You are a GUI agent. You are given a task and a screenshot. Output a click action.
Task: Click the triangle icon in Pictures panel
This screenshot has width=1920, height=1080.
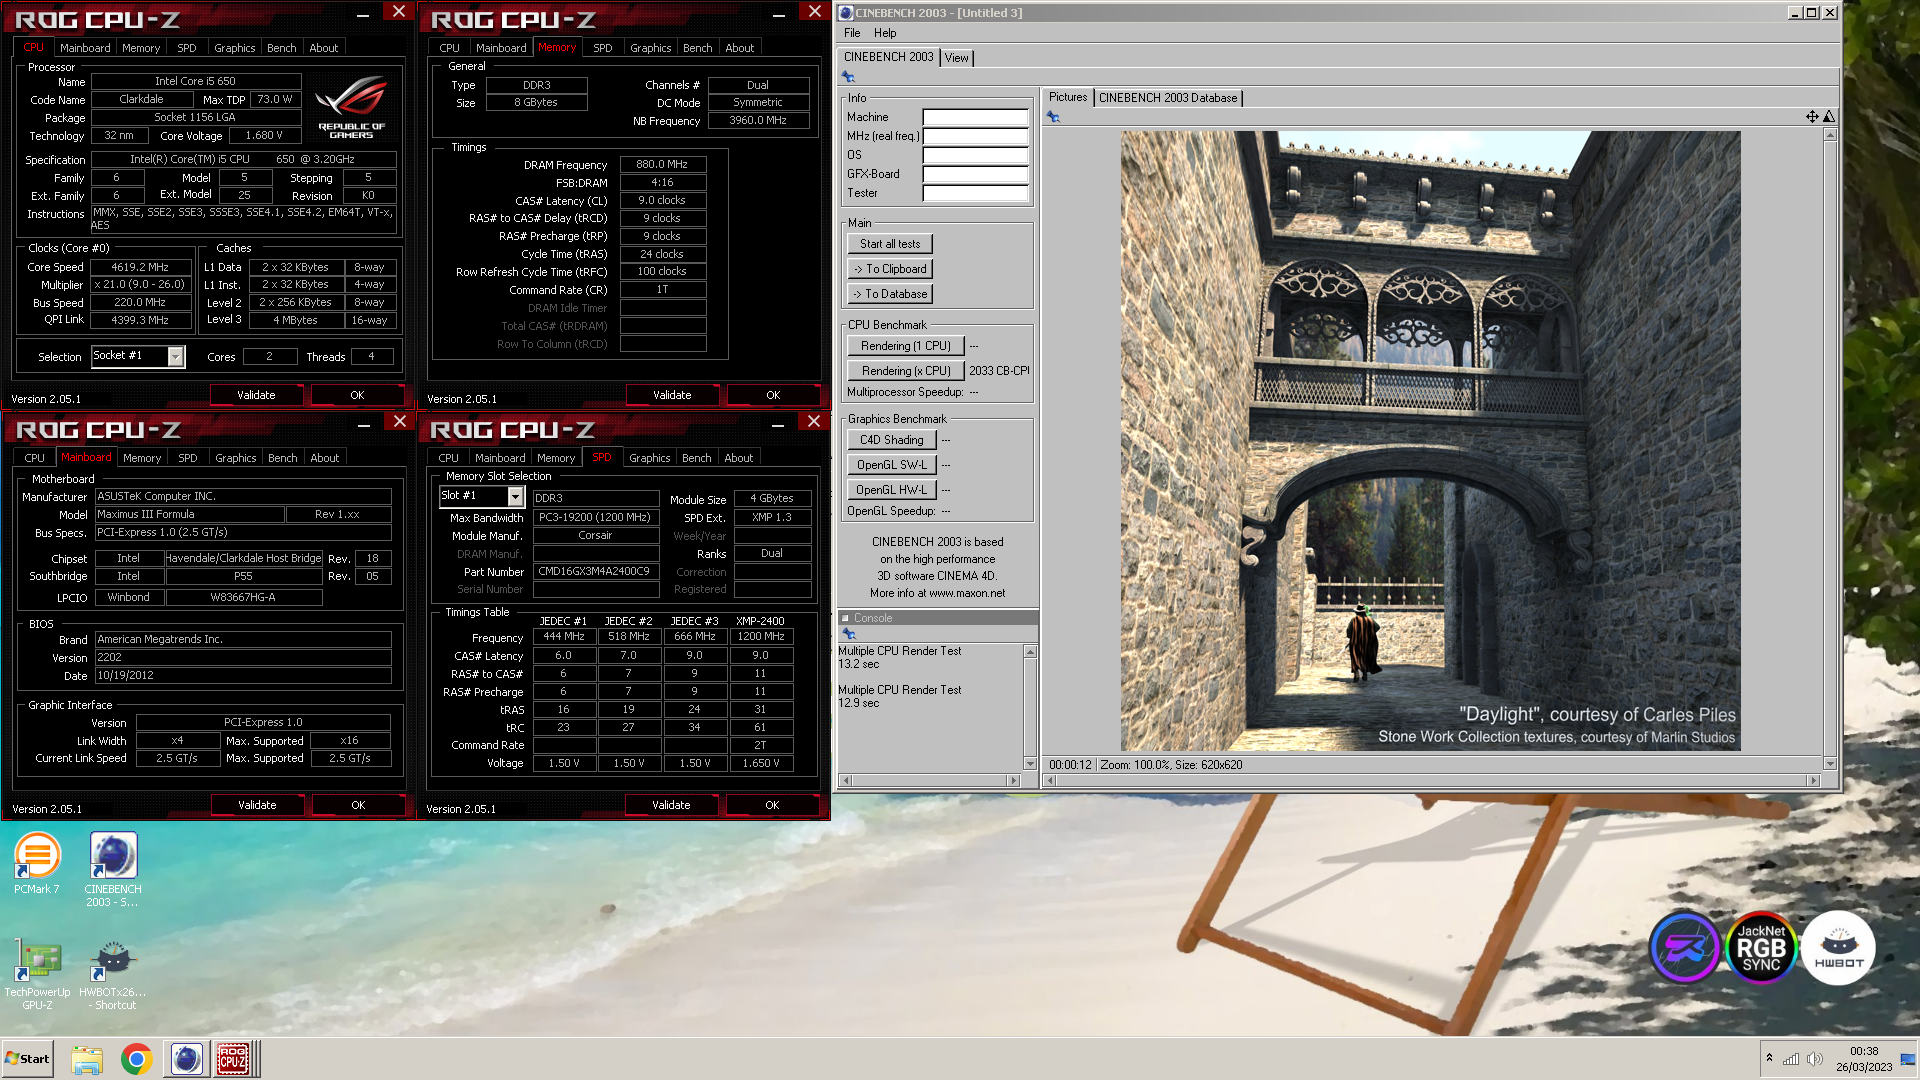tap(1829, 117)
